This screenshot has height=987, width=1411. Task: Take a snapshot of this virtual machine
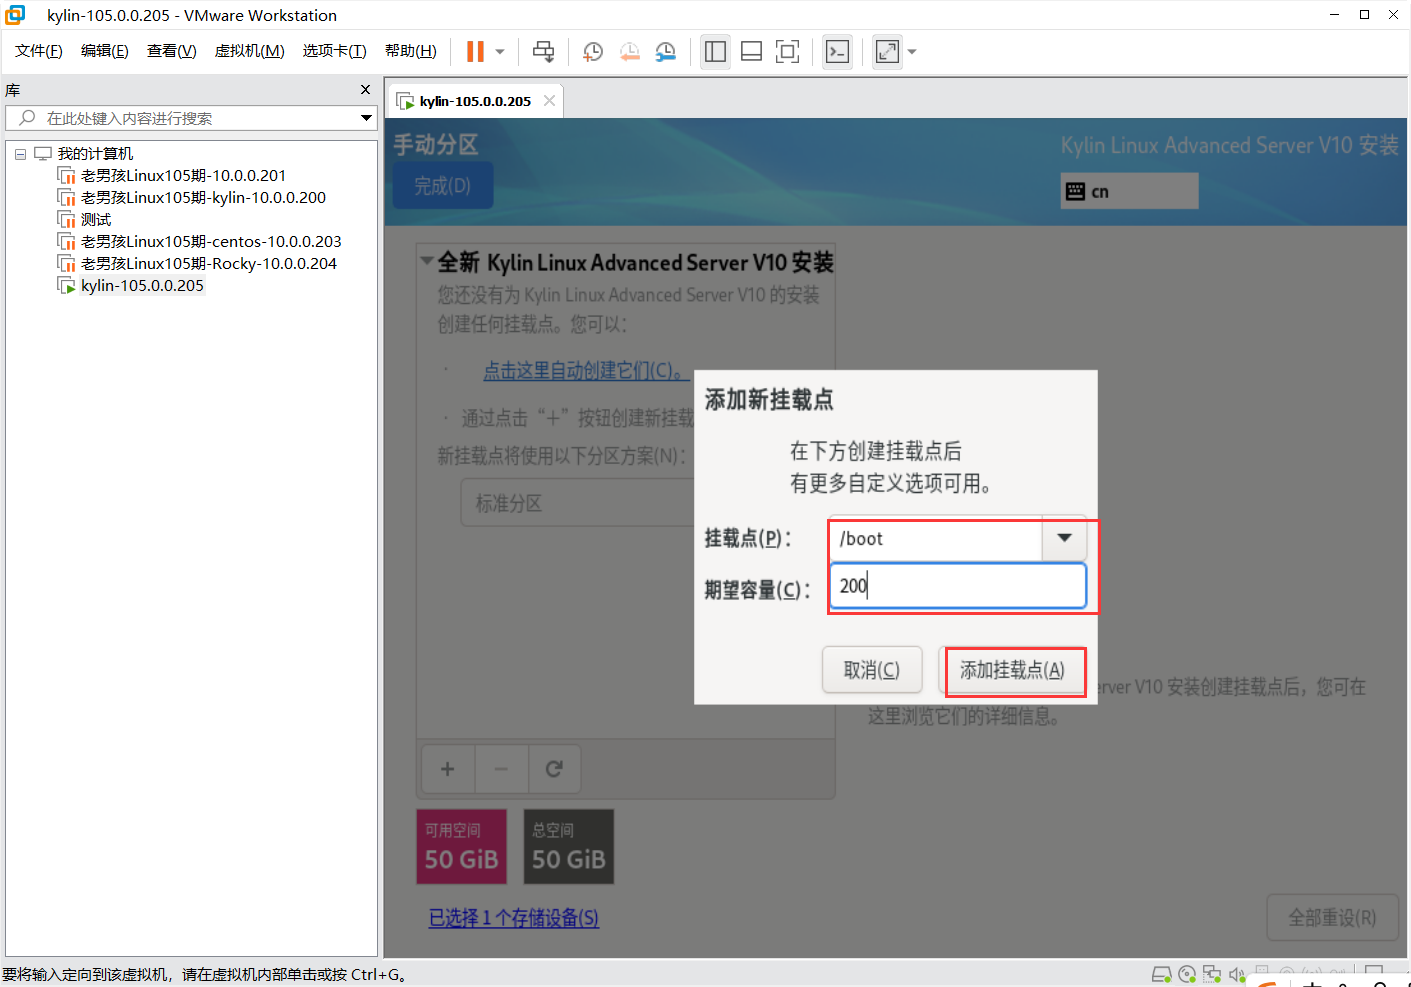[593, 52]
